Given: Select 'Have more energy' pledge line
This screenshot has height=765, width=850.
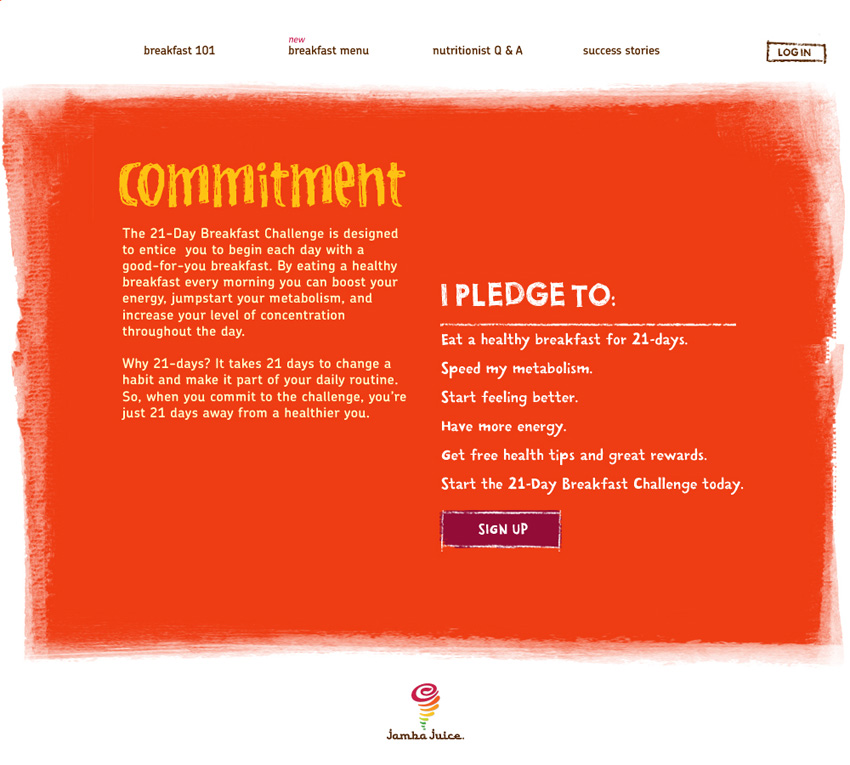Looking at the screenshot, I should (504, 427).
